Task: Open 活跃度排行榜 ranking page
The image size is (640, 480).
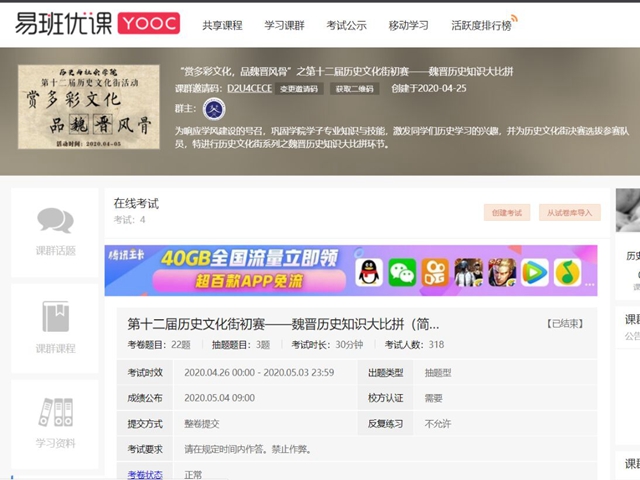Action: pyautogui.click(x=481, y=25)
